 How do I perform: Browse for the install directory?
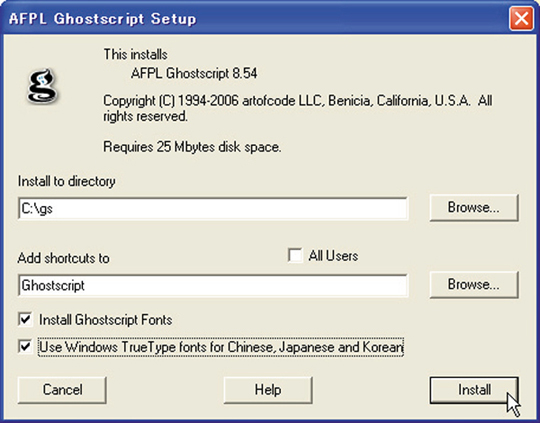point(474,207)
